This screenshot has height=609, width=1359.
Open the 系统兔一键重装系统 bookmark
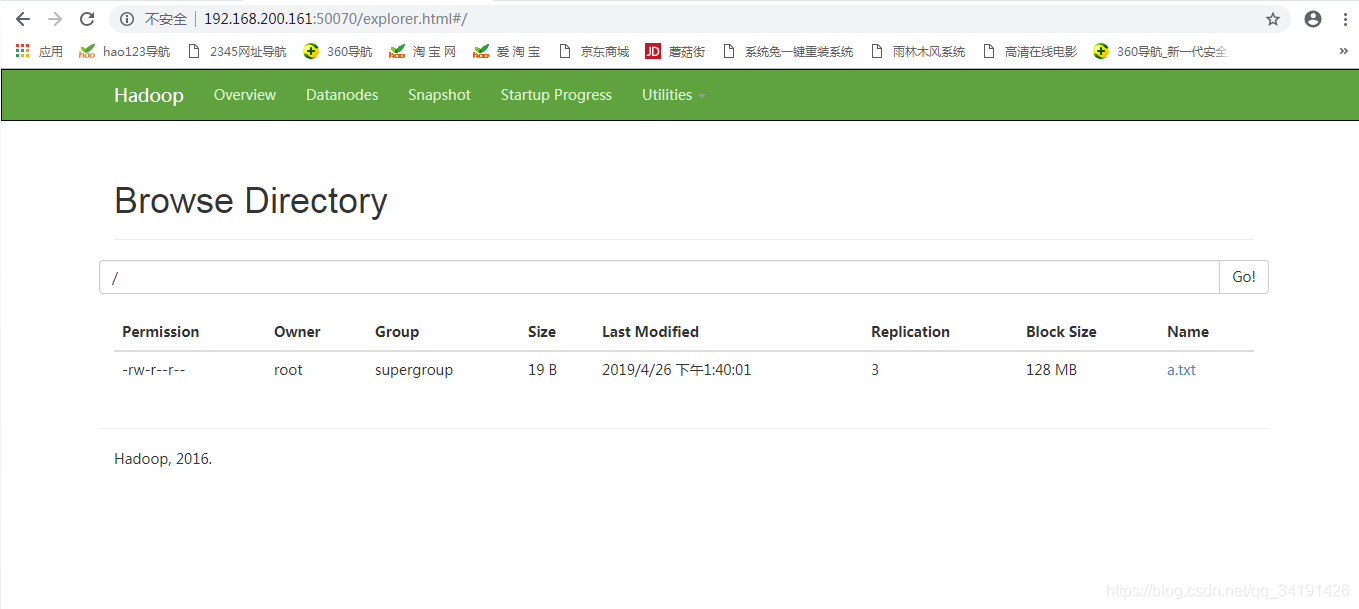[x=787, y=51]
